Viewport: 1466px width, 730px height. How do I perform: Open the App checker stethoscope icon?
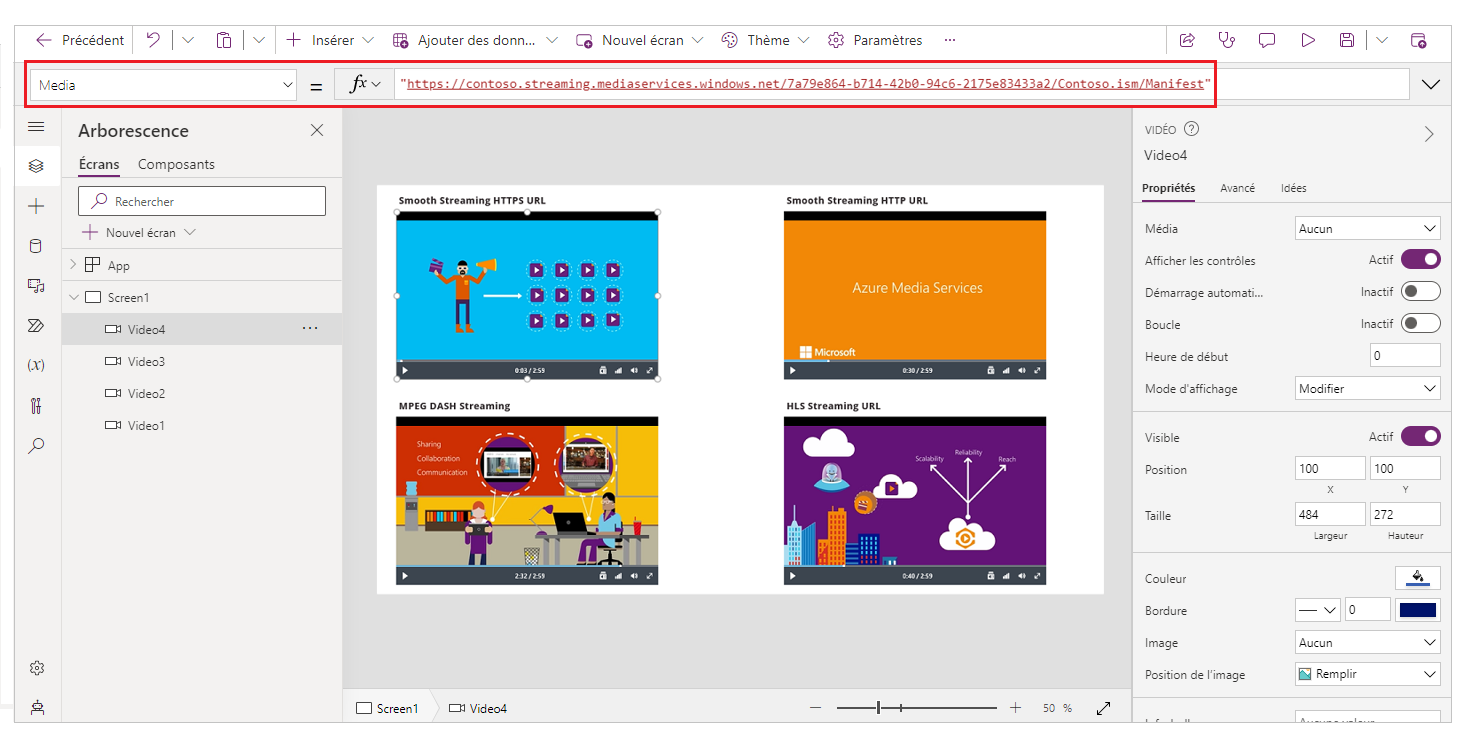pos(1226,40)
